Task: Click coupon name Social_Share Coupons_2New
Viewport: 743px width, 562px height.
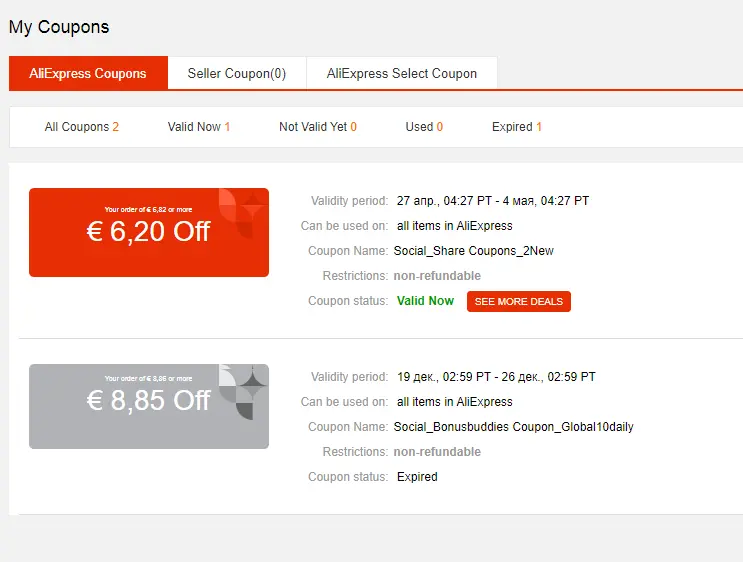Action: (x=474, y=251)
